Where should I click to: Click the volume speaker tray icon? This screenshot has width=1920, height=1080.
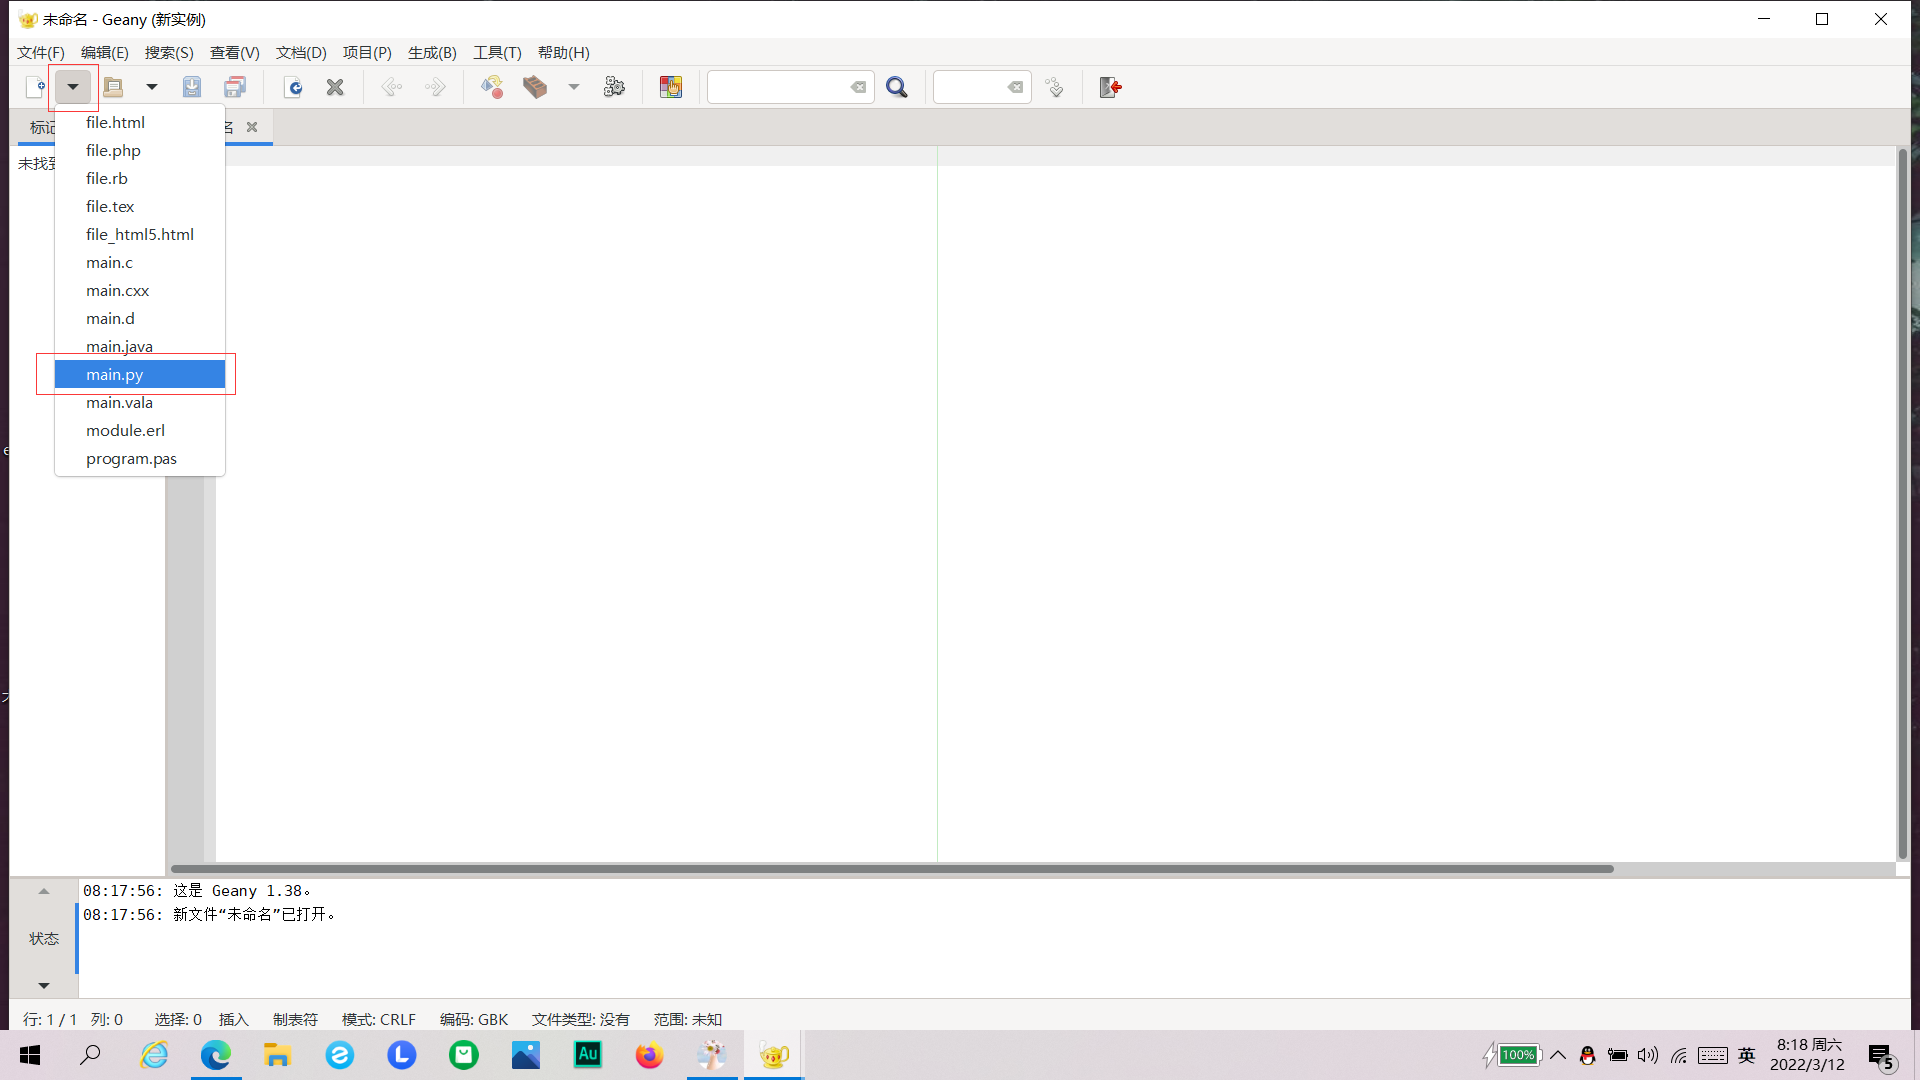pos(1648,1055)
